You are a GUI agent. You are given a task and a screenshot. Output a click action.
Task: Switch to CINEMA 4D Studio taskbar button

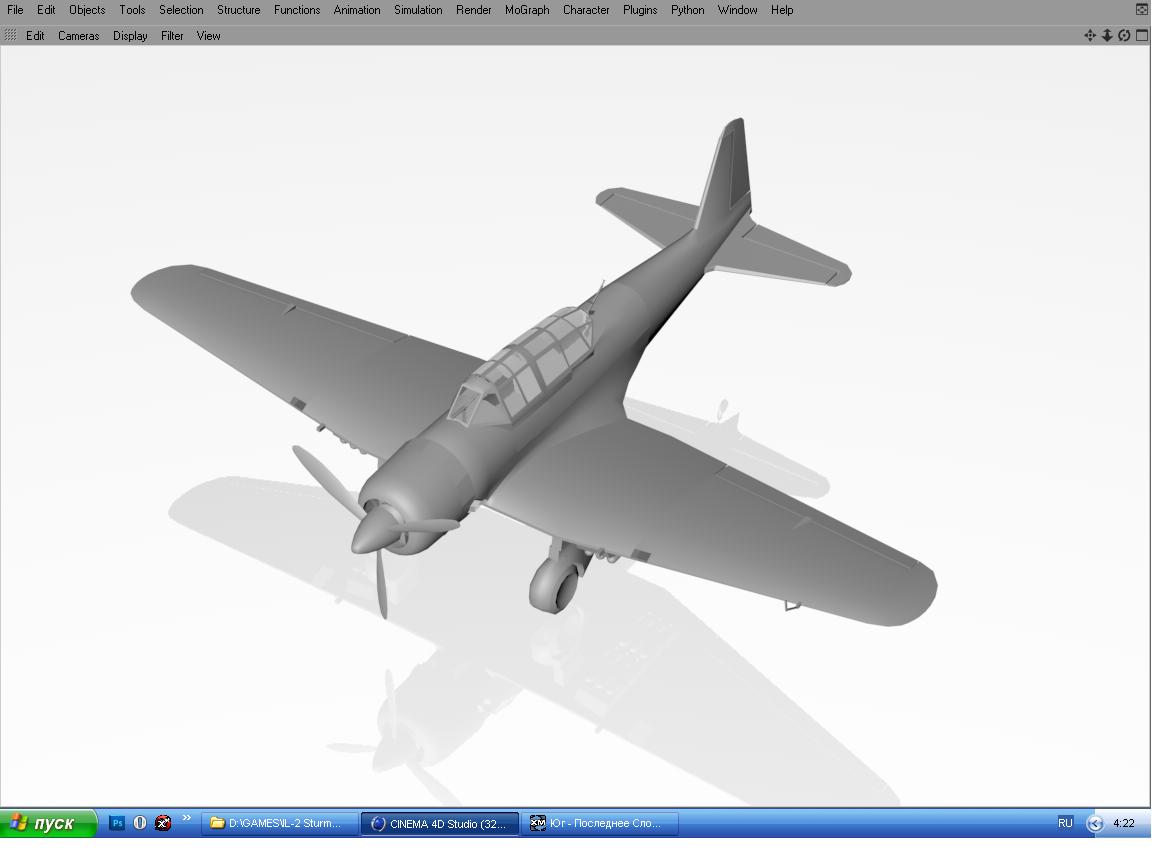click(x=439, y=823)
